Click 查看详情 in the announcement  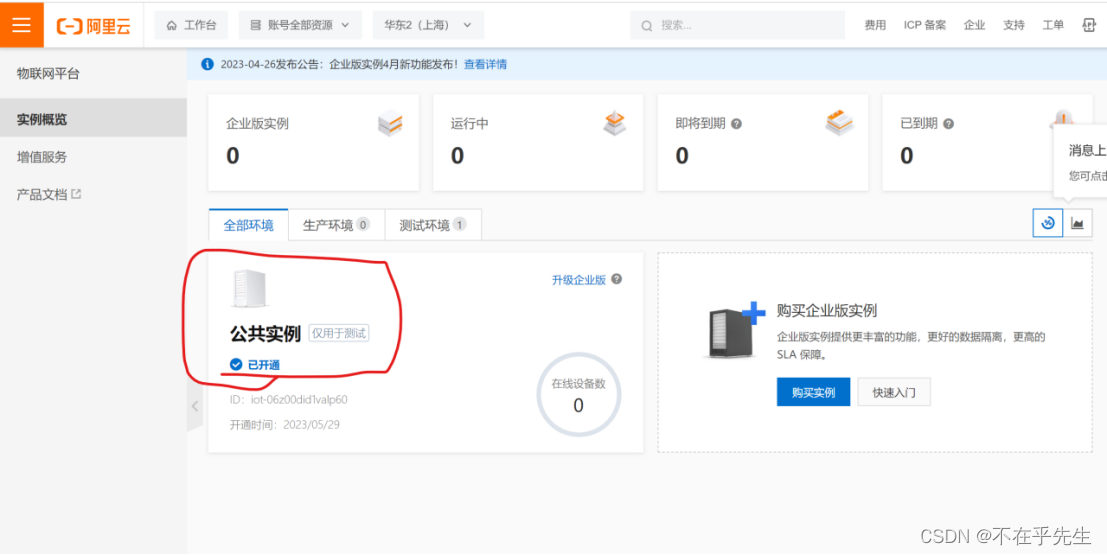pos(485,64)
